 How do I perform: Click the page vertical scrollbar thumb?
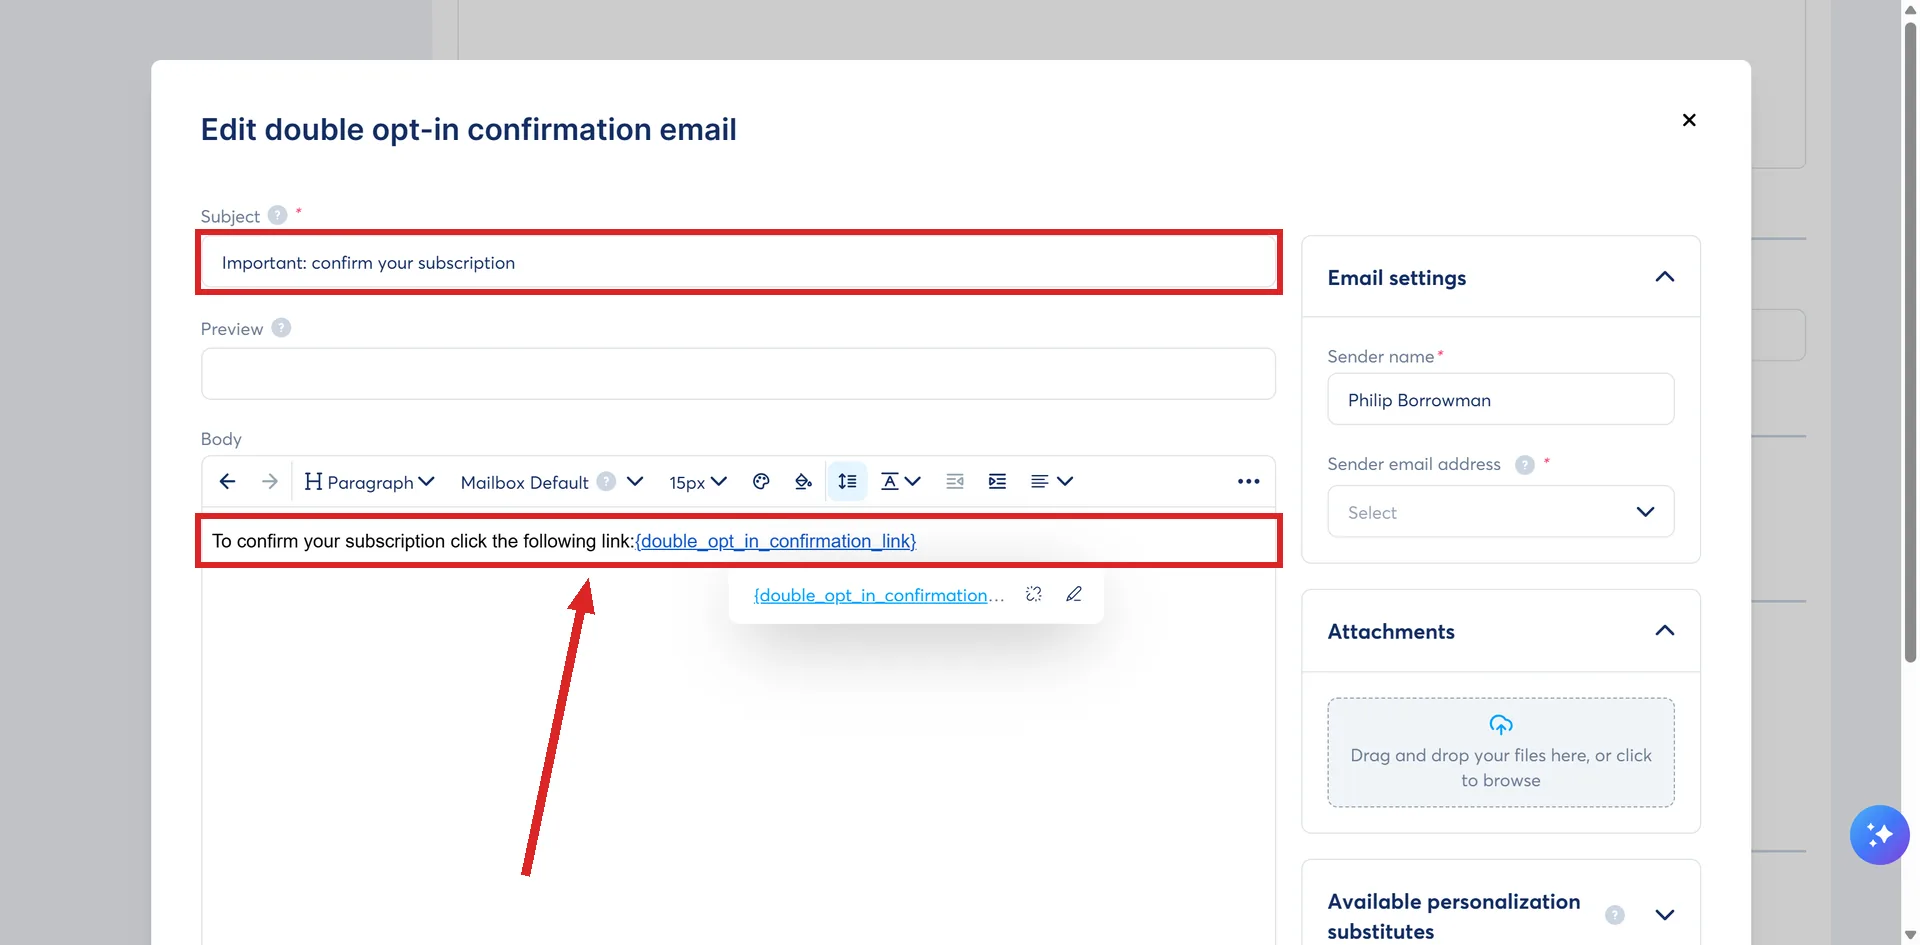click(x=1910, y=342)
